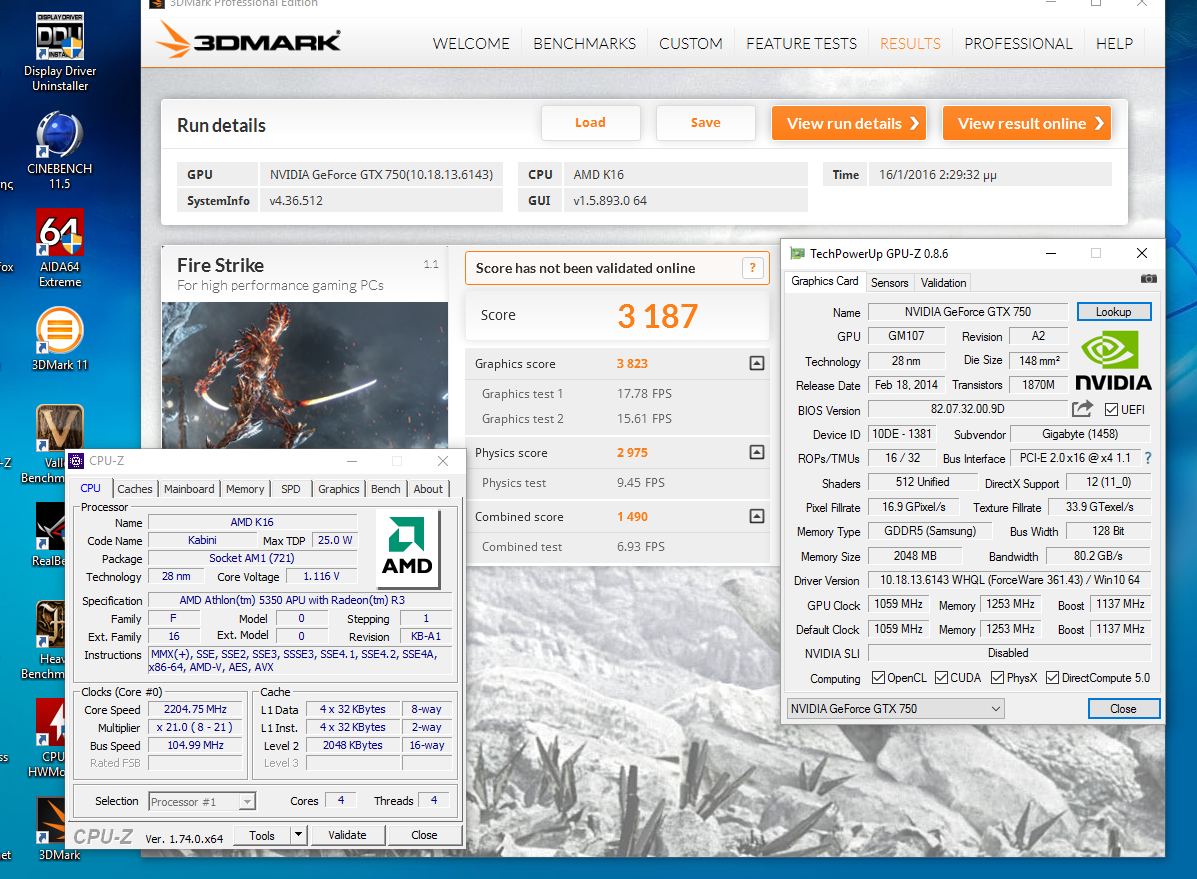Click the Lookup button in GPU-Z
This screenshot has height=879, width=1197.
pos(1114,312)
